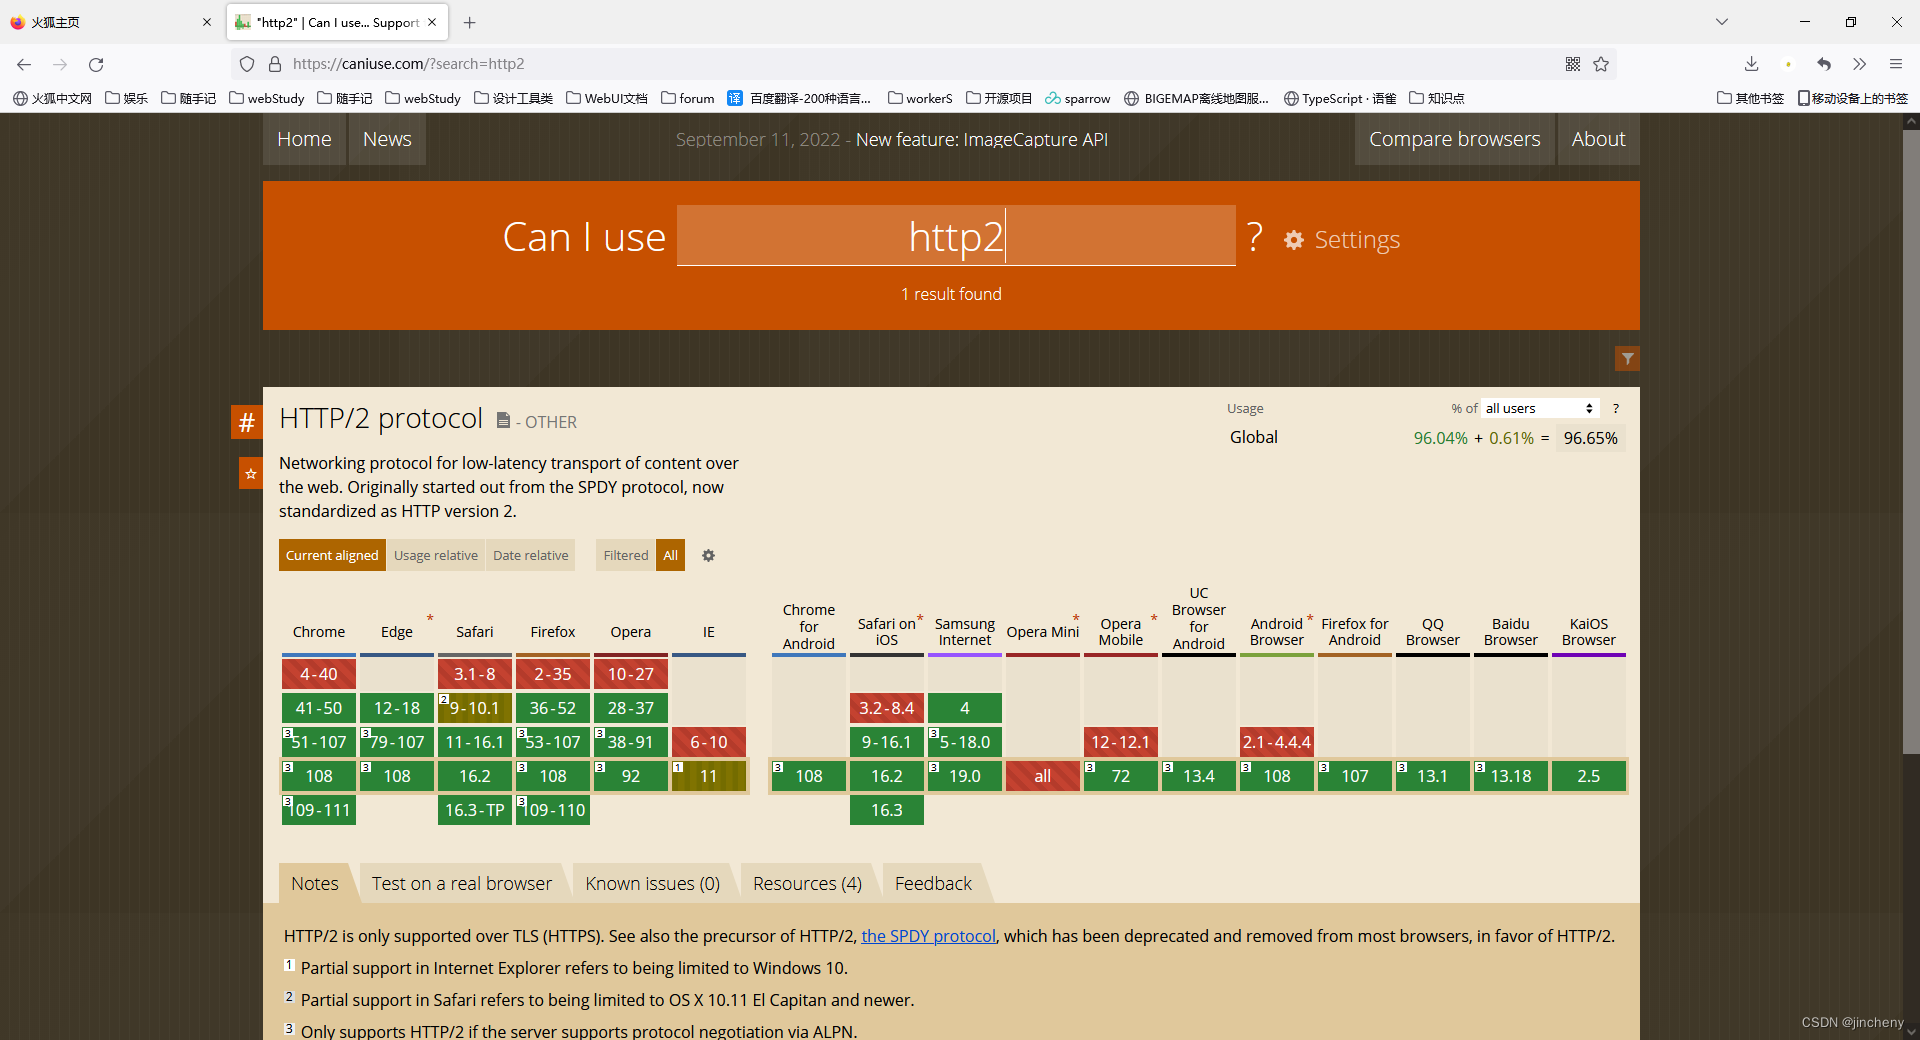Click the permalink hash icon beside HTTP/2 protocol
Image resolution: width=1920 pixels, height=1040 pixels.
[246, 421]
